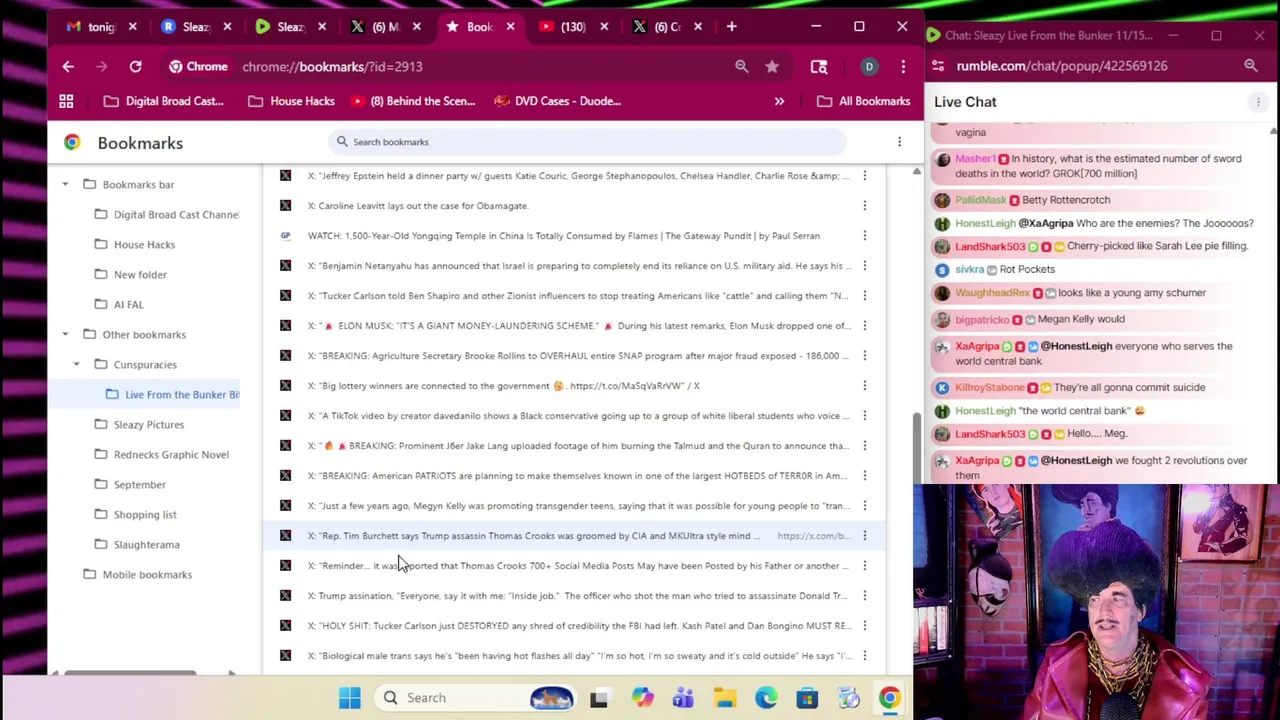Screen dimensions: 1280x720
Task: Click zoom icon in Rumble chat address bar
Action: coord(1251,66)
